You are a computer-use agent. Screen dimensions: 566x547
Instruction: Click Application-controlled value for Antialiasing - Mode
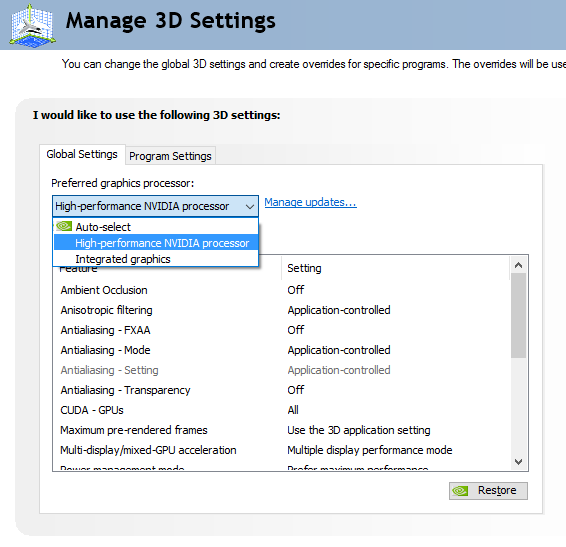339,350
